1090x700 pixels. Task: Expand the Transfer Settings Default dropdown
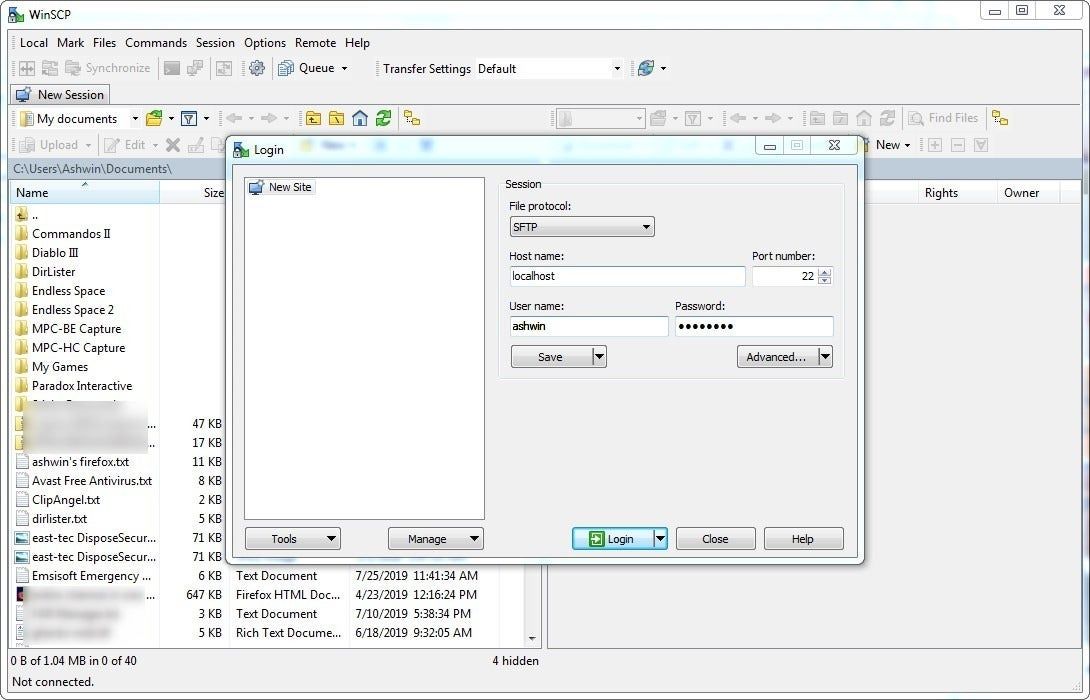(x=617, y=68)
